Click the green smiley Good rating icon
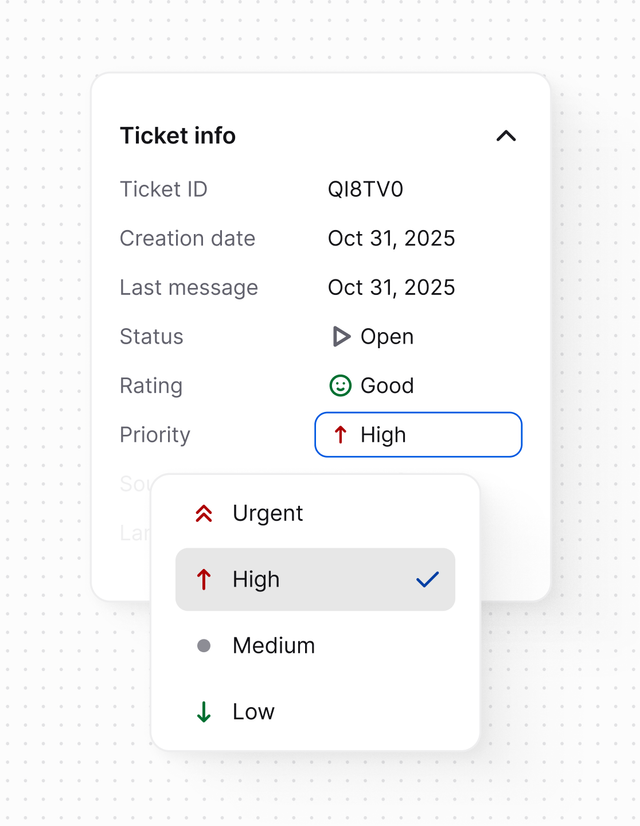The height and width of the screenshot is (826, 640). click(339, 385)
